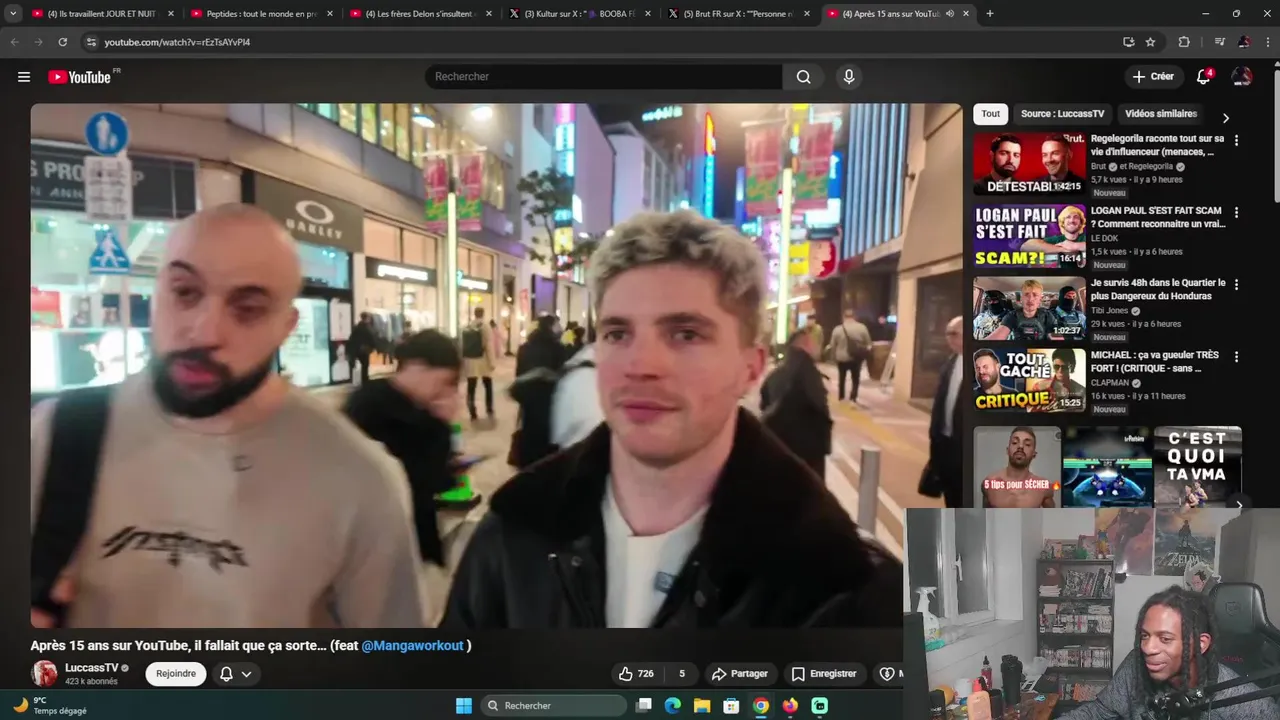Click the Partager button
The height and width of the screenshot is (720, 1280).
click(x=739, y=674)
